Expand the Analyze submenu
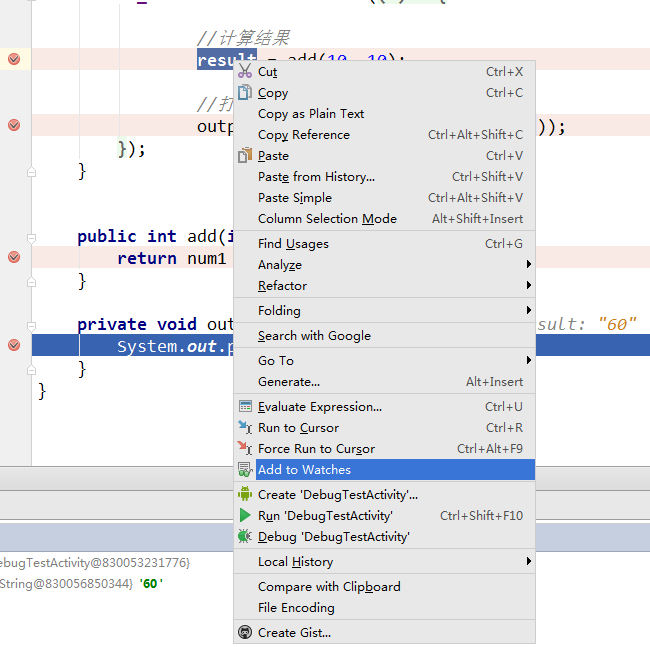This screenshot has height=647, width=650. pyautogui.click(x=384, y=264)
